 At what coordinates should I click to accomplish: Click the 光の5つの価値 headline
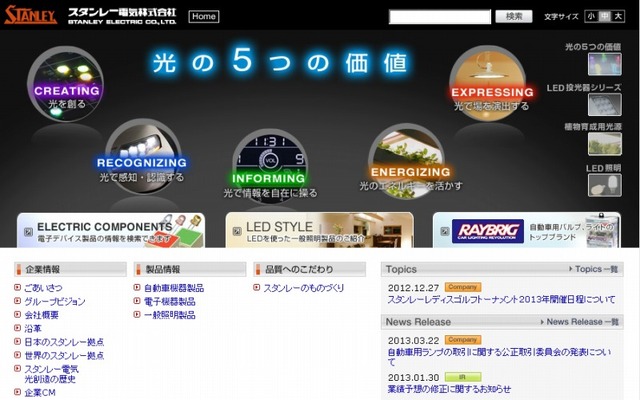(280, 62)
